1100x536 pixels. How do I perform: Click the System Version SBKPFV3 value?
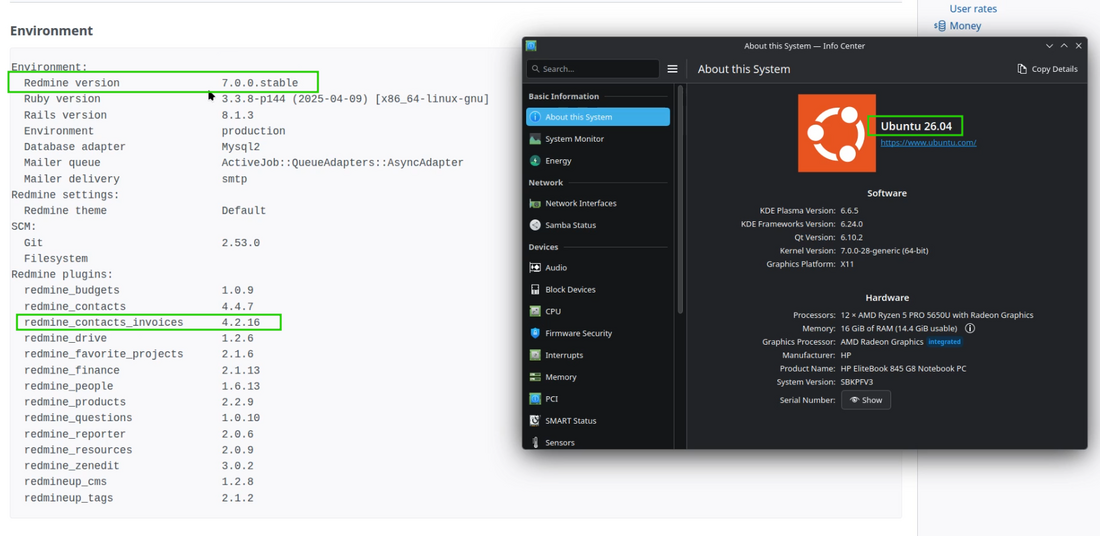click(859, 382)
